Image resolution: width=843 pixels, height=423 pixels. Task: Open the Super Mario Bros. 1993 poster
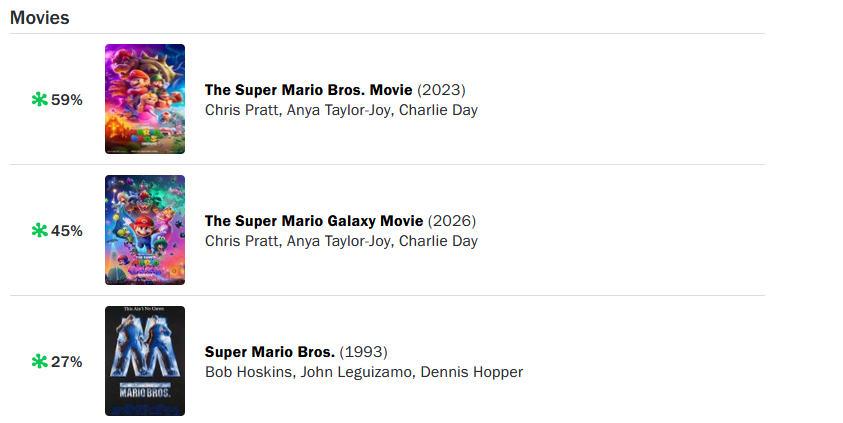(145, 361)
